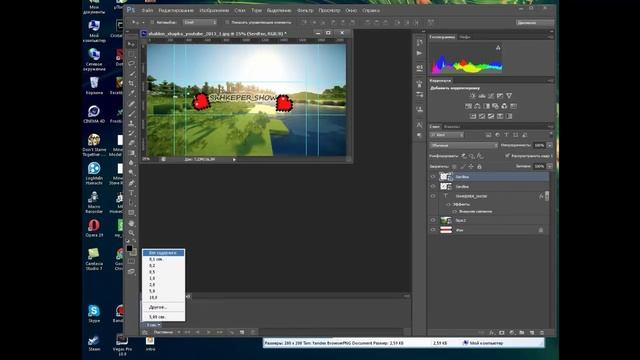Add a Levels adjustment layer
This screenshot has width=640, height=360.
point(482,96)
